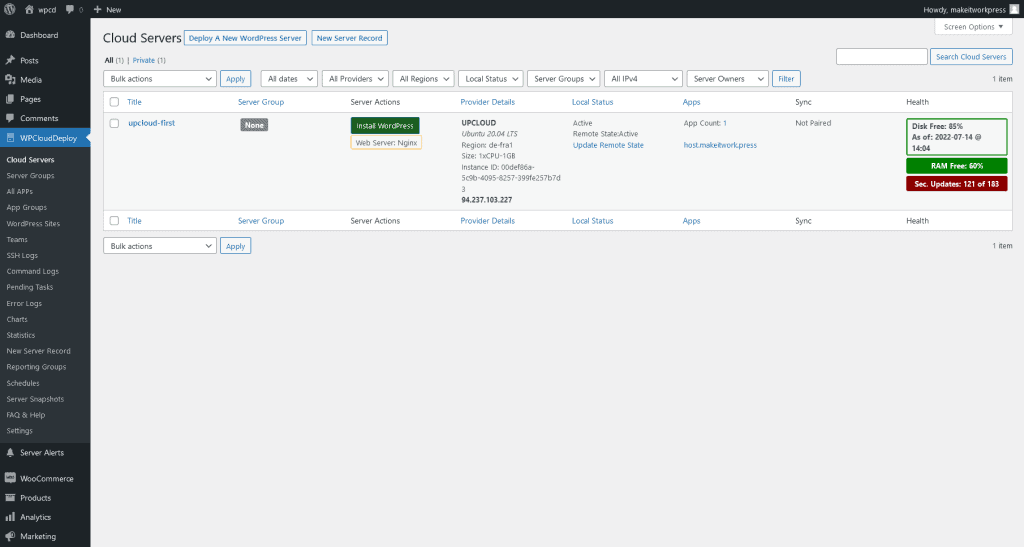
Task: Click the green RAM Free 60% bar
Action: pos(957,166)
